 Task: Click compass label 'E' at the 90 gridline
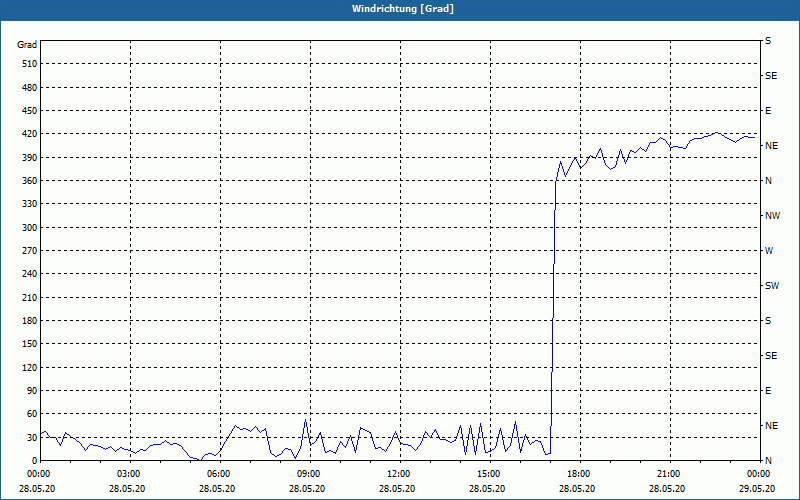768,391
